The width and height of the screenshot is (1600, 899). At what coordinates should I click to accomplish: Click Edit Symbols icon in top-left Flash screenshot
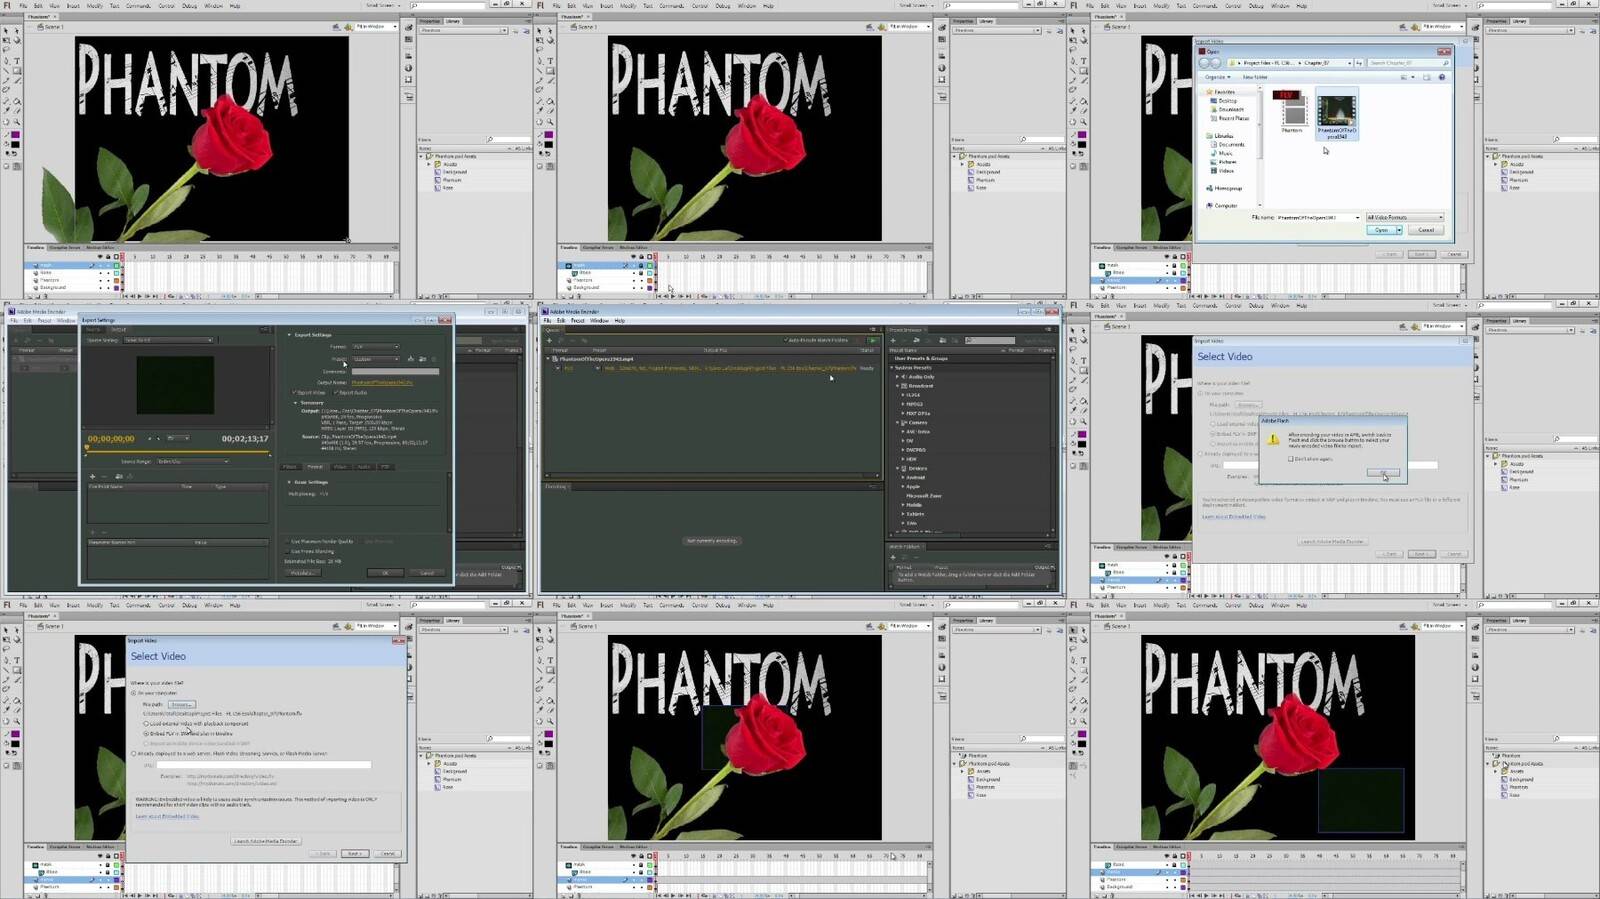point(348,27)
